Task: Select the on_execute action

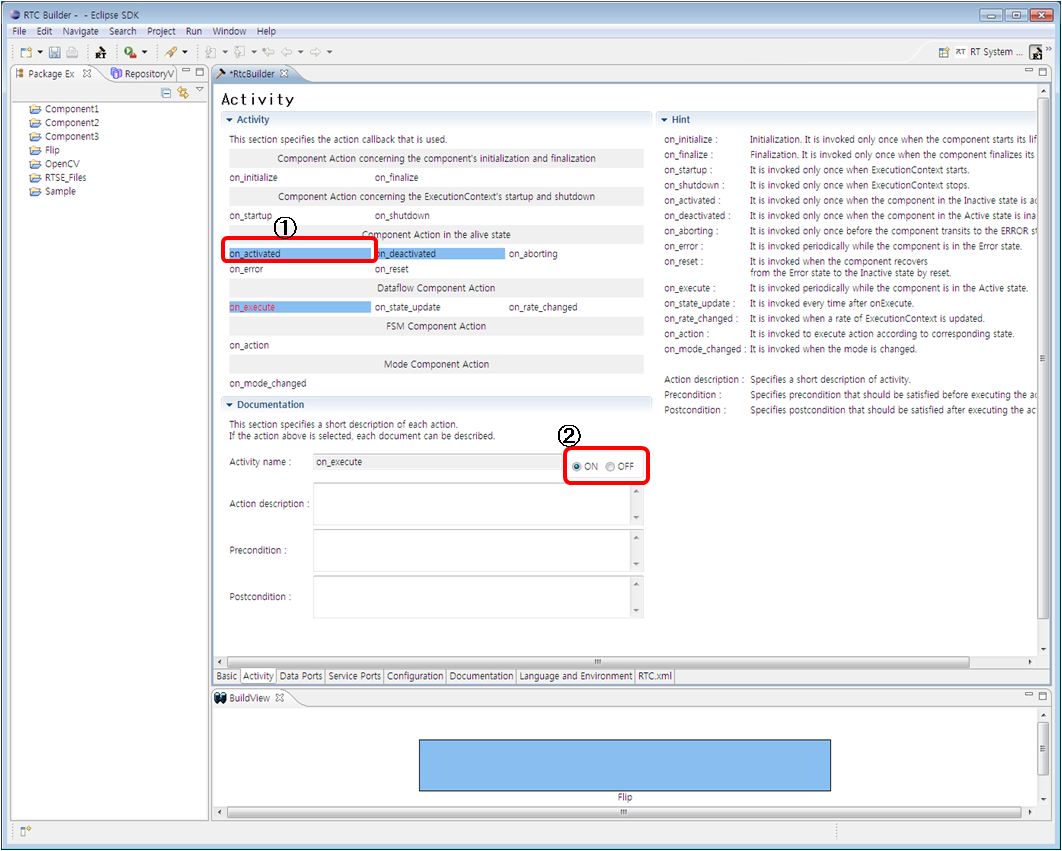Action: pos(300,307)
